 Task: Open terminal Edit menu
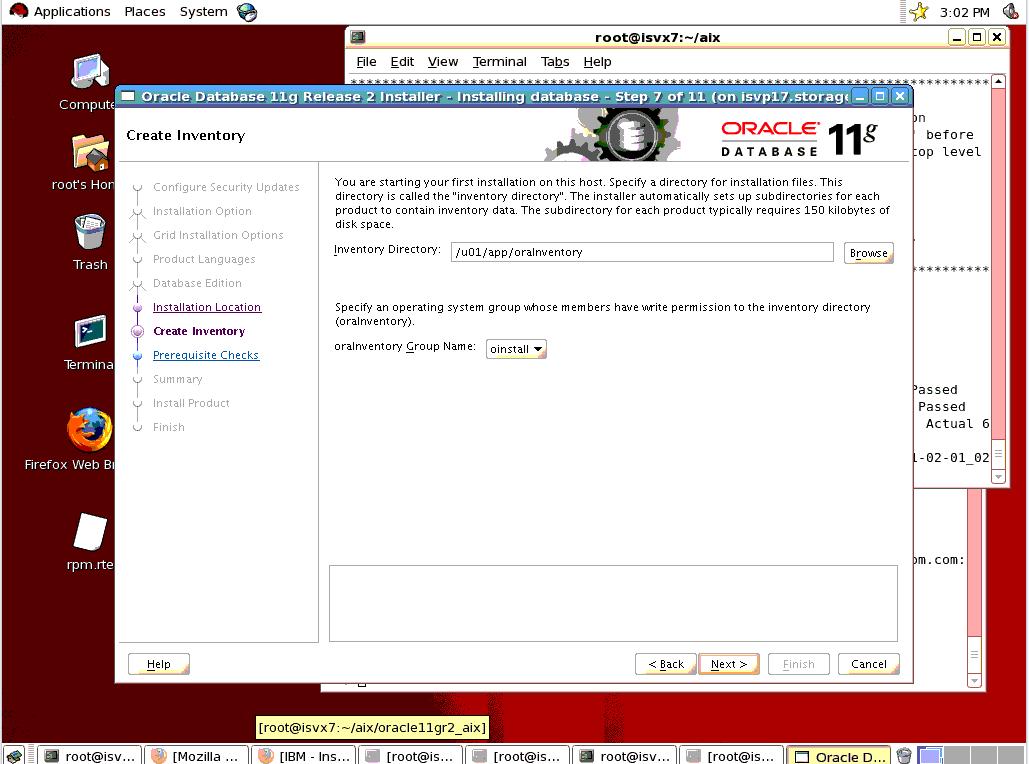click(402, 62)
